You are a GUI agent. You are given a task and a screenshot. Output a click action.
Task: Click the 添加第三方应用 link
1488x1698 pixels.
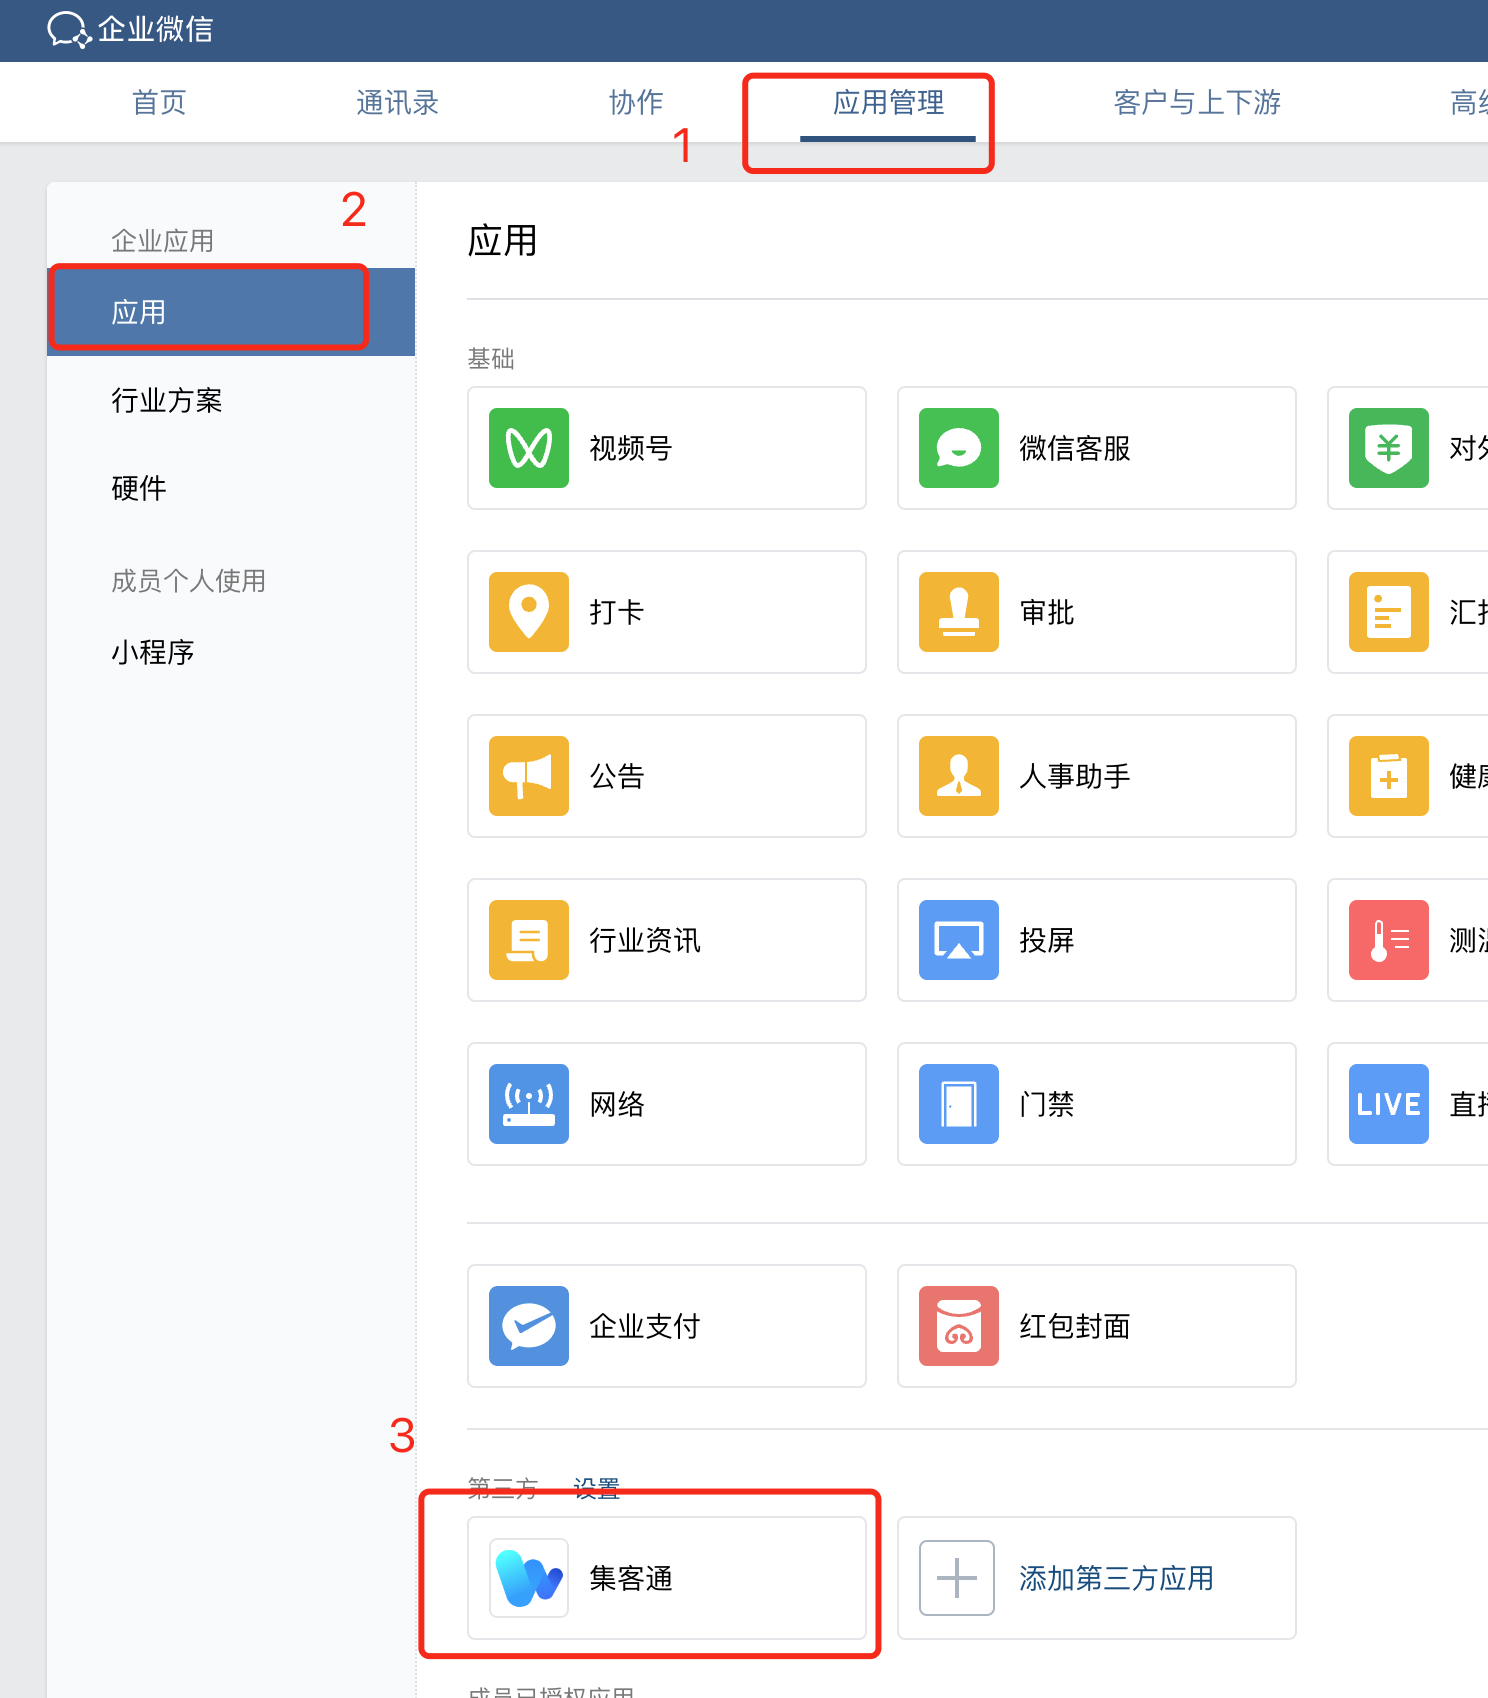[1116, 1578]
